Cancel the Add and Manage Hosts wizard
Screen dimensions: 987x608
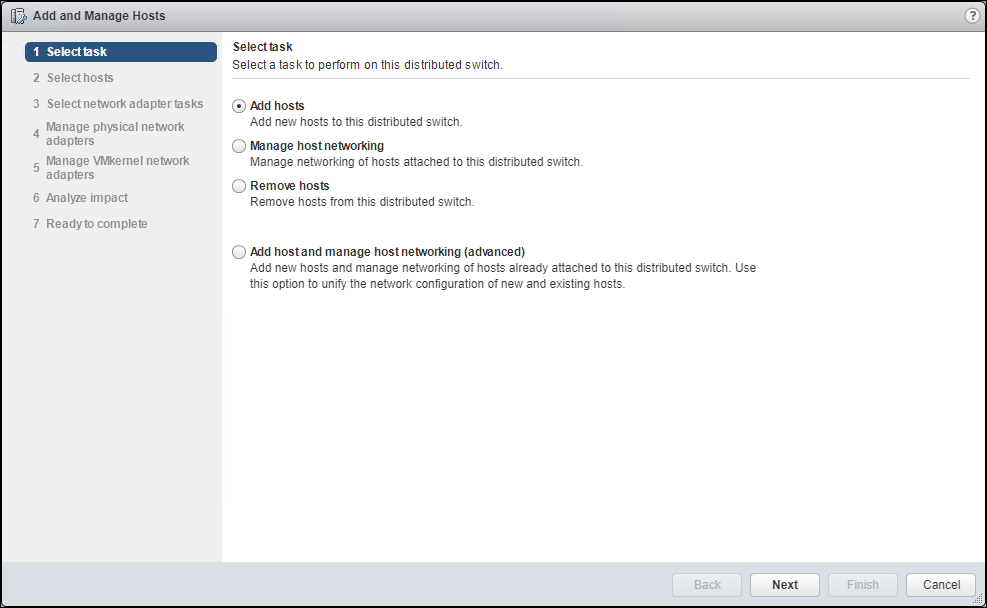[x=940, y=584]
